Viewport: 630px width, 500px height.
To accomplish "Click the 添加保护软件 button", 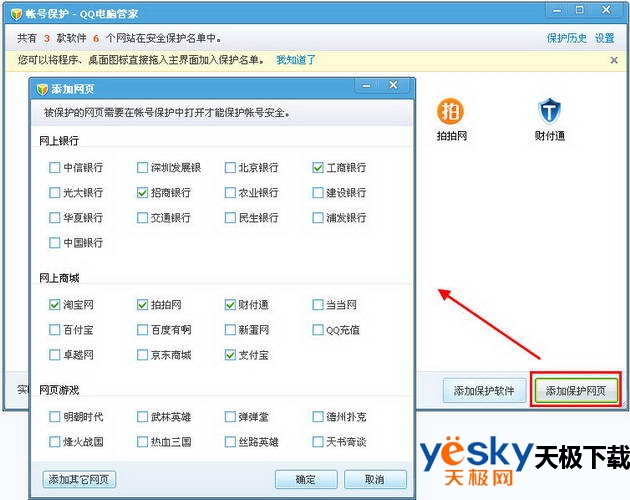I will pos(484,390).
